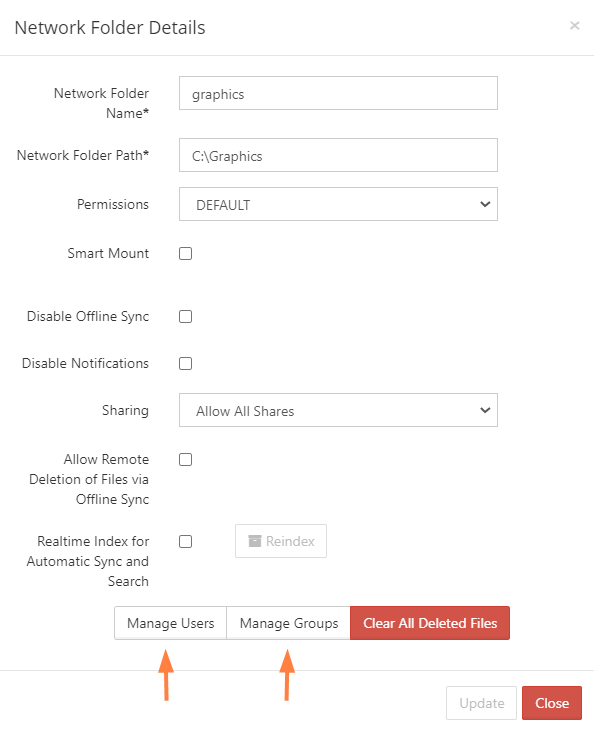Expand the Sharing dropdown Allow All Shares

pos(338,410)
